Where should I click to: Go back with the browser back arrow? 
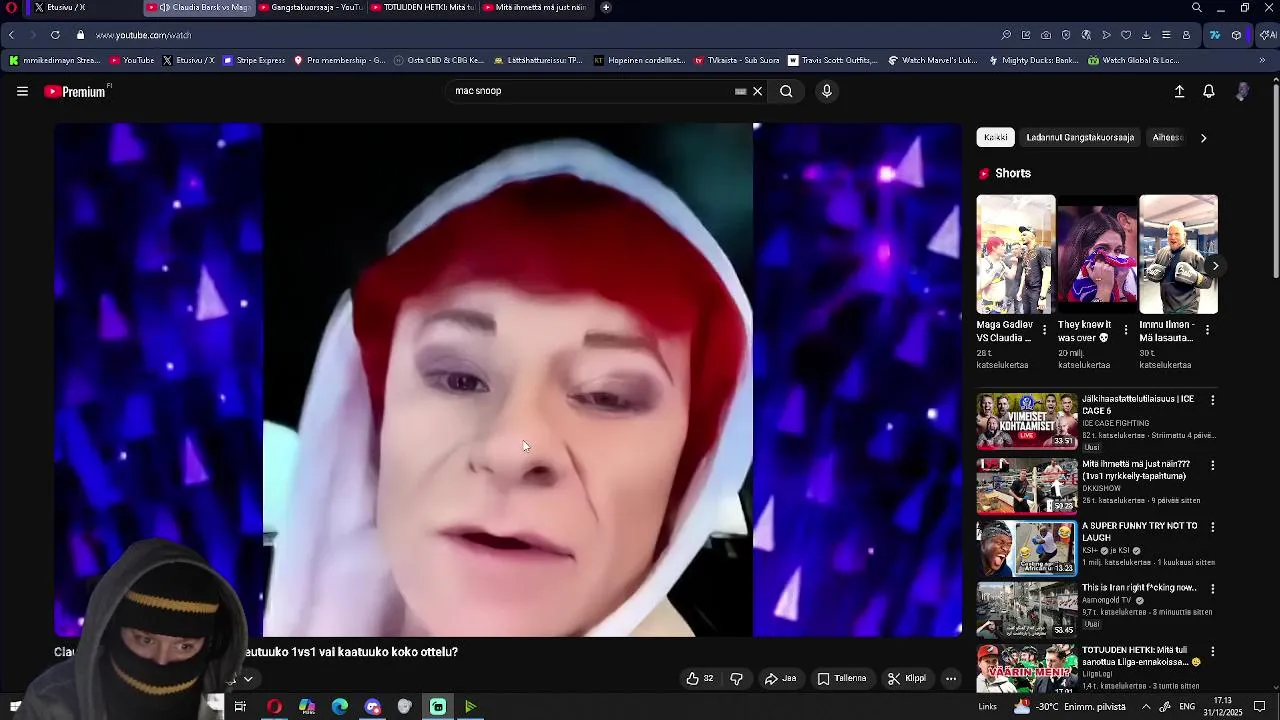(x=11, y=35)
